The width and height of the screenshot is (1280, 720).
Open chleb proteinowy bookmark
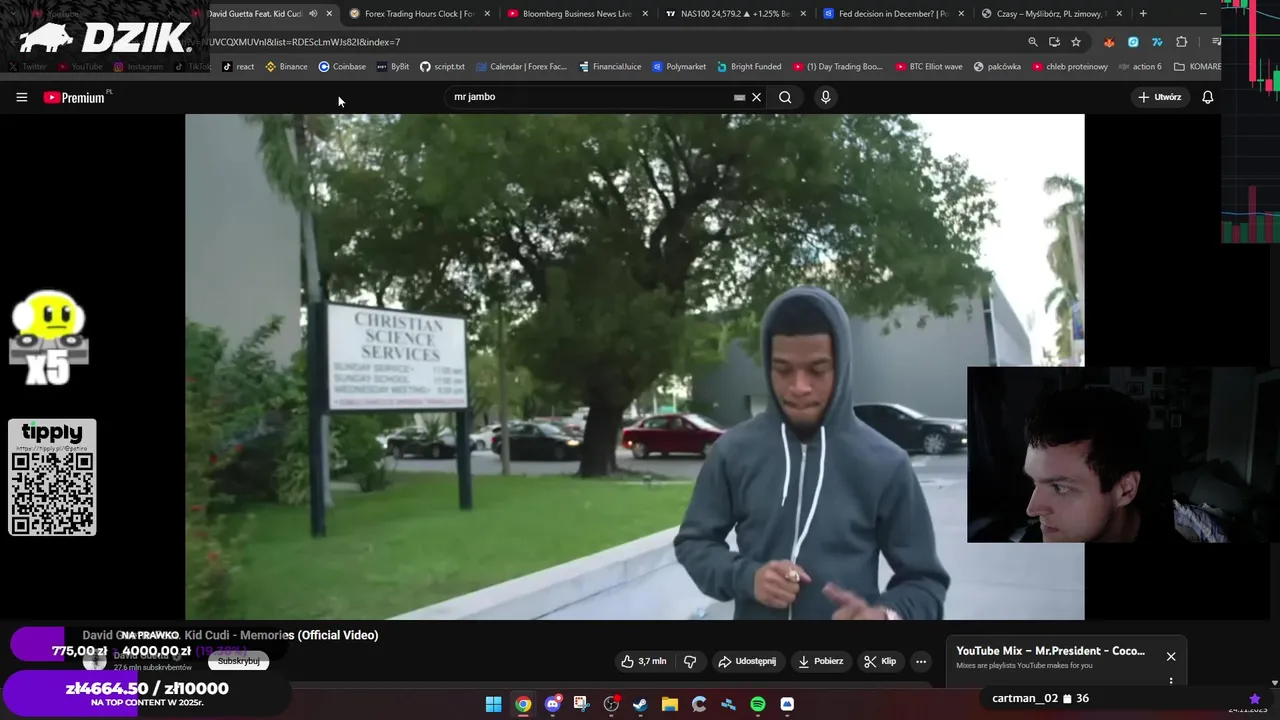tap(1070, 67)
